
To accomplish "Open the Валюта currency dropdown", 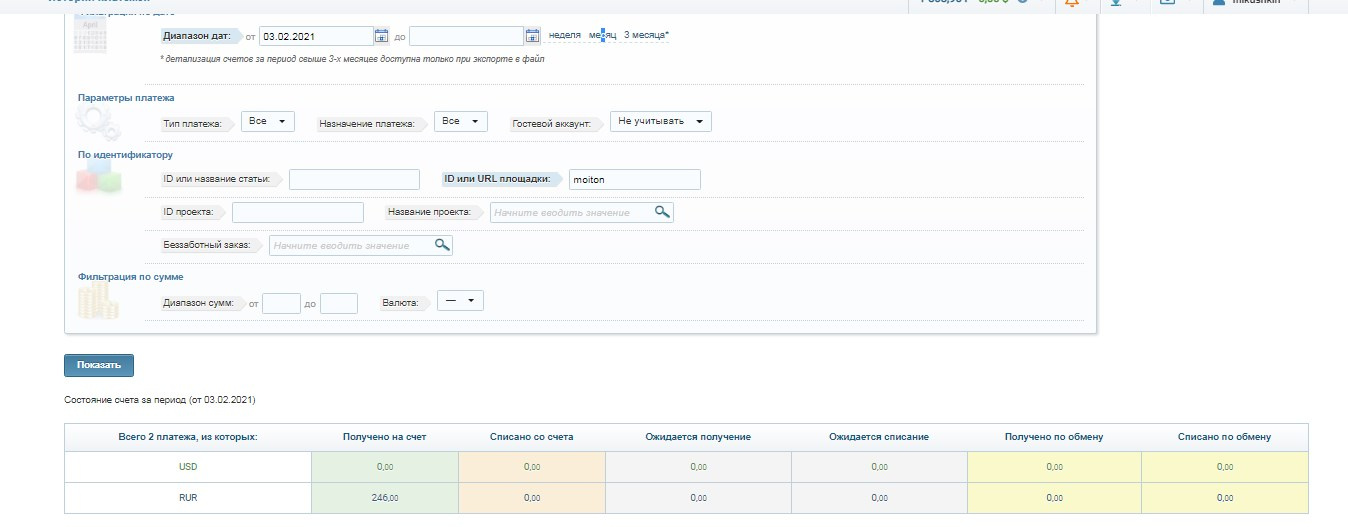I will click(460, 300).
